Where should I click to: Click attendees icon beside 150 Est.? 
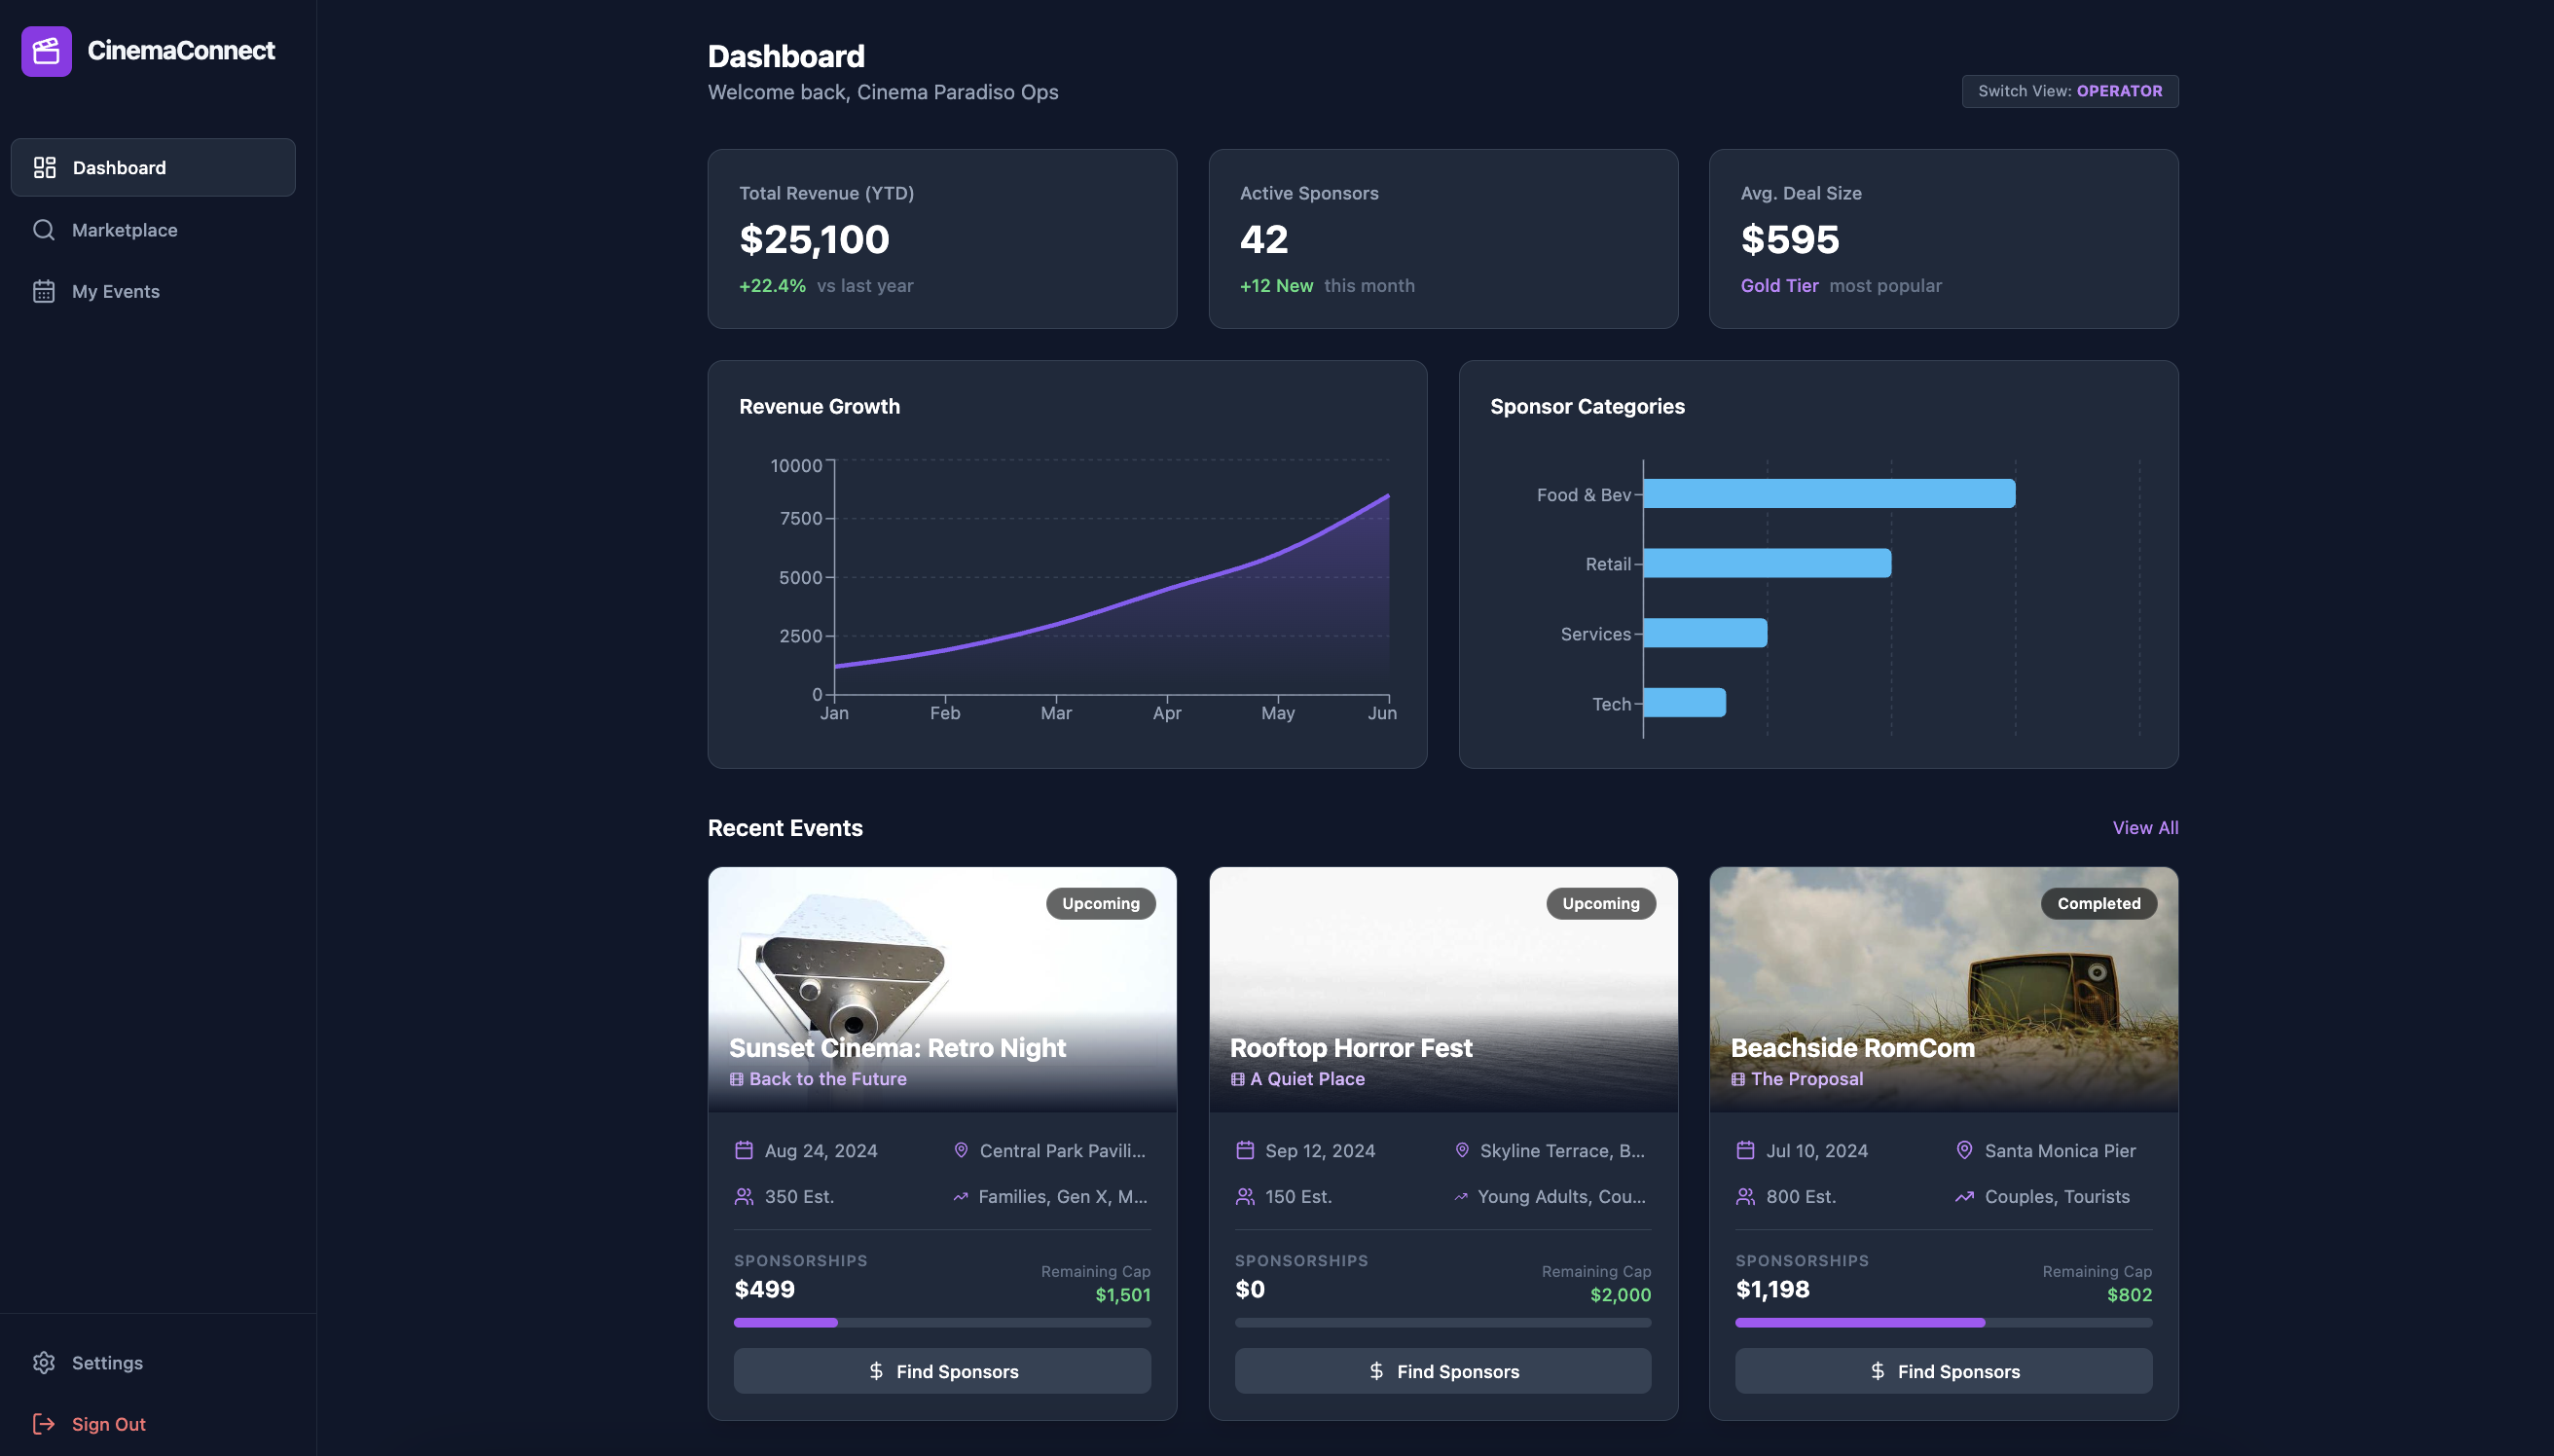[x=1244, y=1196]
